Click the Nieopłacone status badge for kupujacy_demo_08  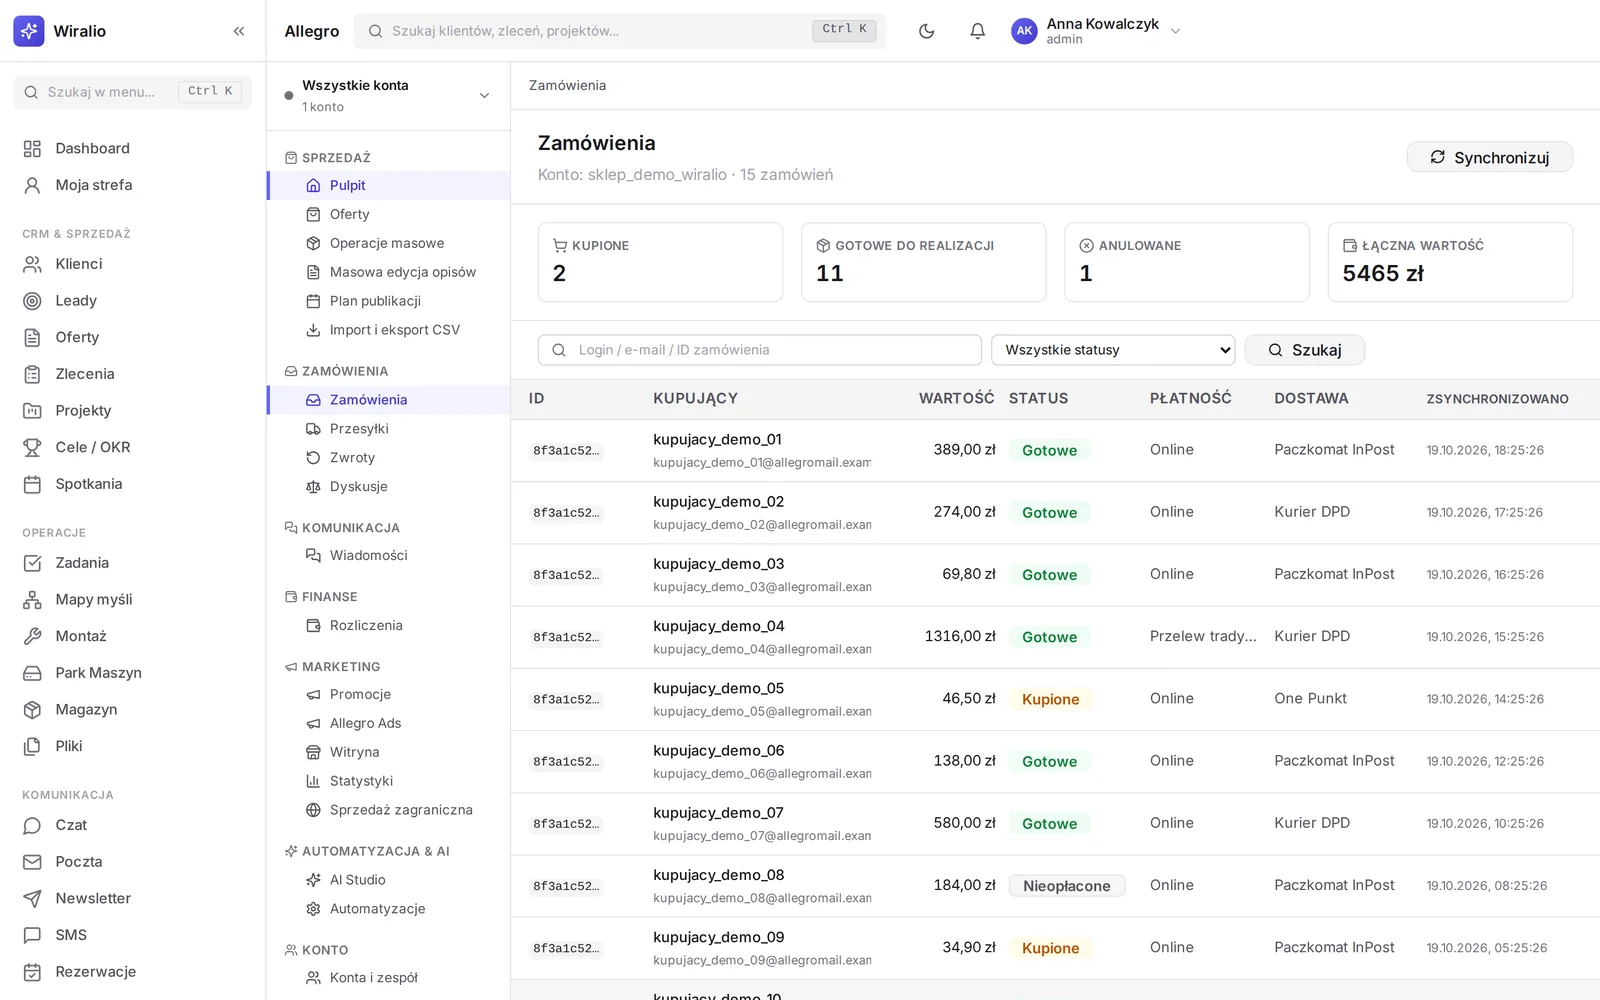click(1067, 886)
